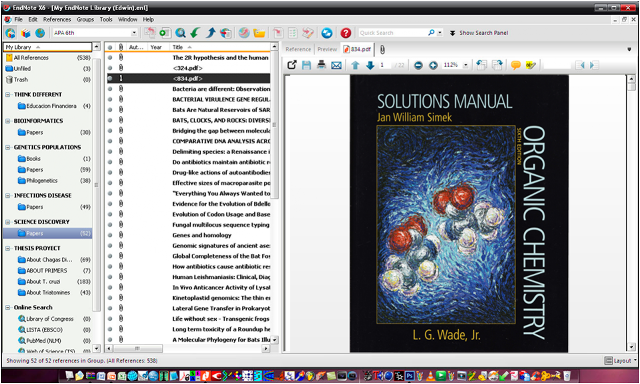
Task: Click the Online Search magnifier-globe icon
Action: (180, 33)
